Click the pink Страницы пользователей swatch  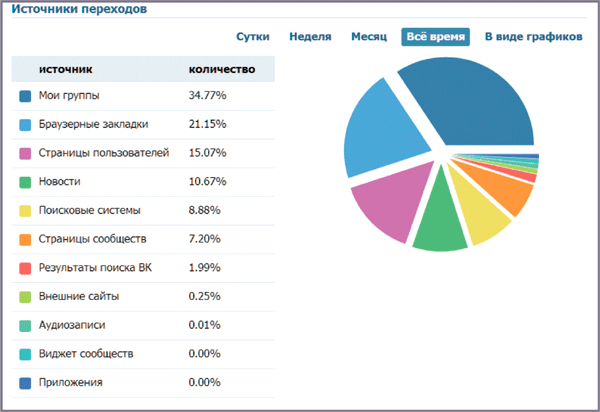point(25,154)
